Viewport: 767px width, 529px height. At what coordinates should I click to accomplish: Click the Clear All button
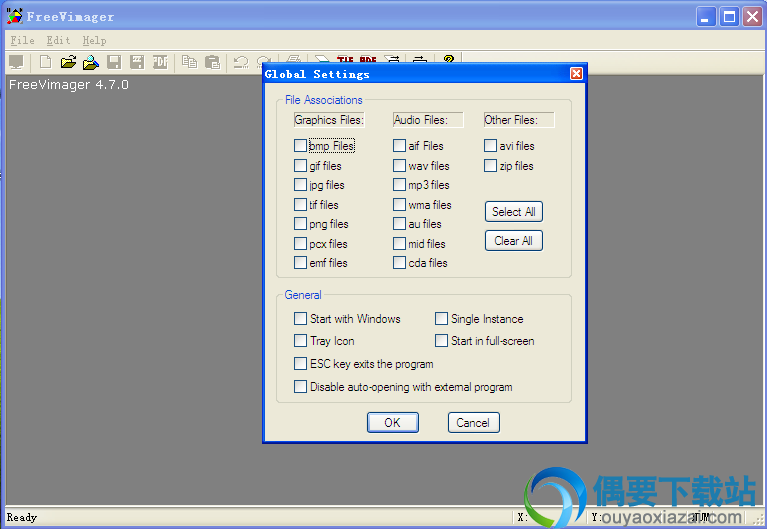point(514,241)
